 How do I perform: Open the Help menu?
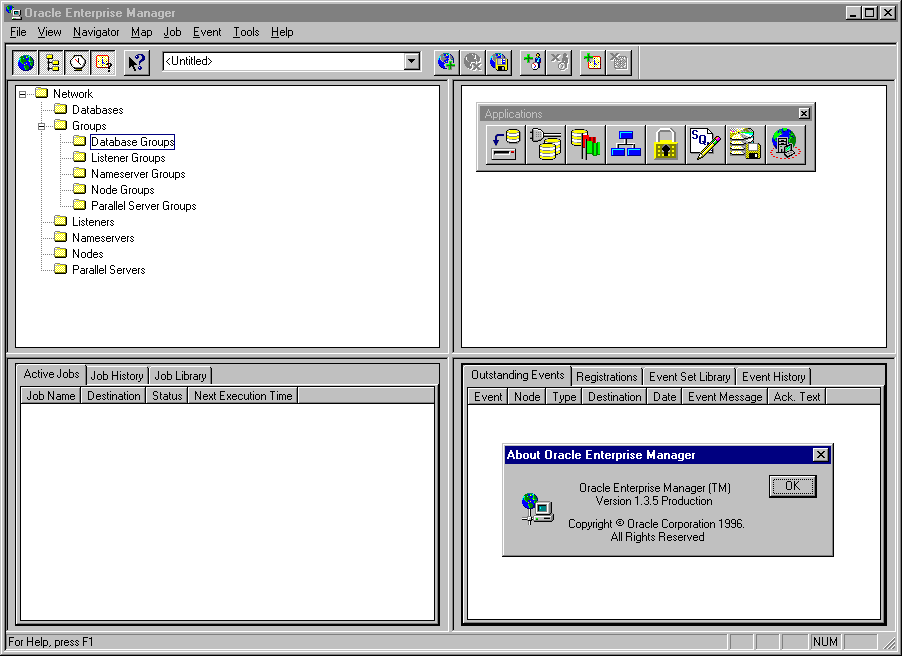(x=282, y=32)
